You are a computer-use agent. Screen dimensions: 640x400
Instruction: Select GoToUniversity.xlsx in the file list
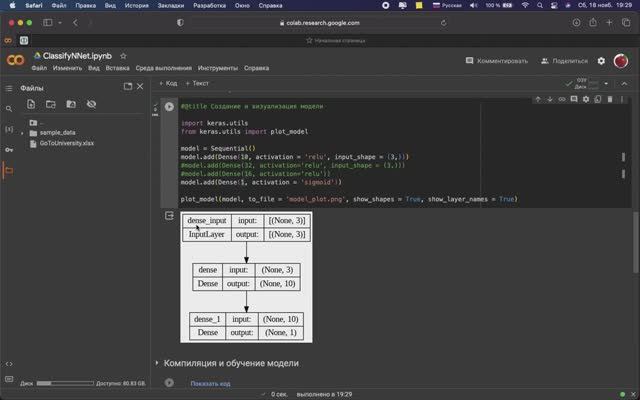tap(68, 143)
